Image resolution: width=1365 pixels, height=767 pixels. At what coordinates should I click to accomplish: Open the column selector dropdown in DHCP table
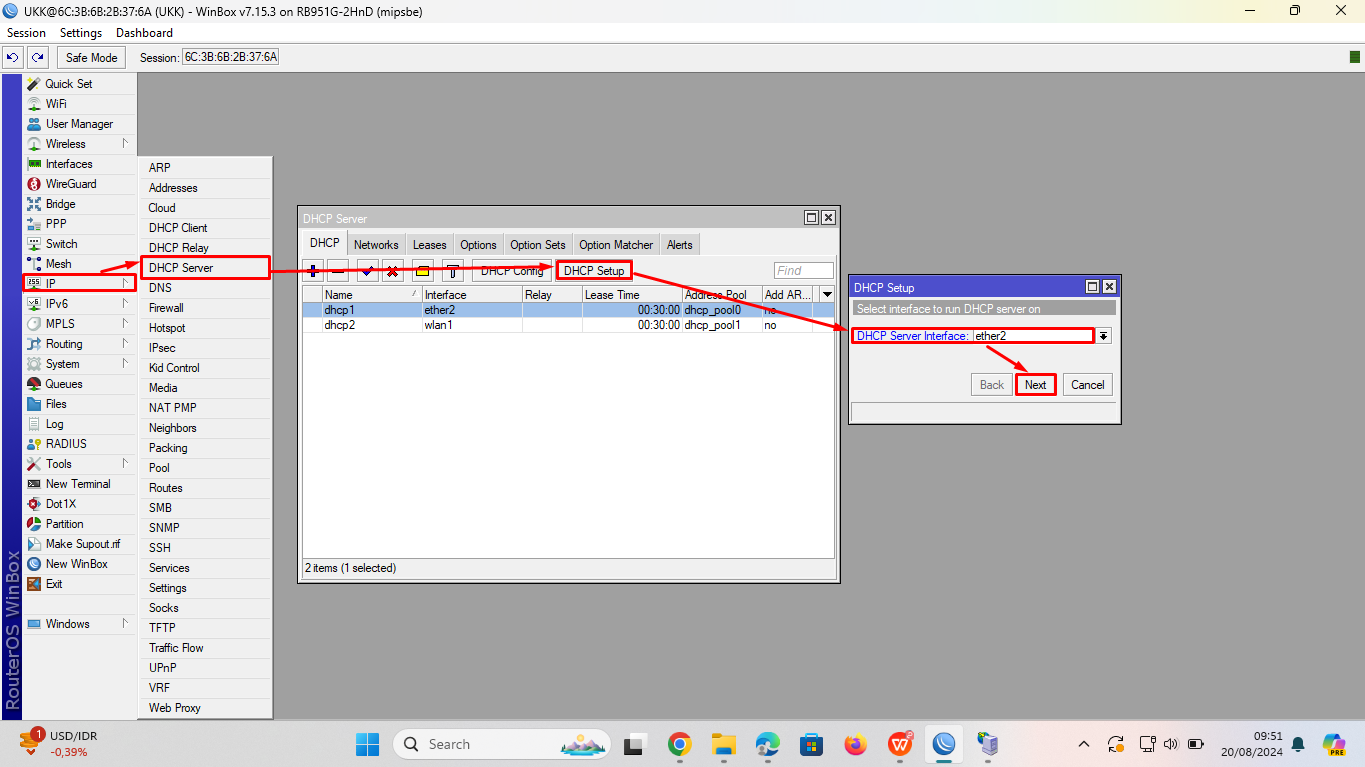click(x=827, y=295)
